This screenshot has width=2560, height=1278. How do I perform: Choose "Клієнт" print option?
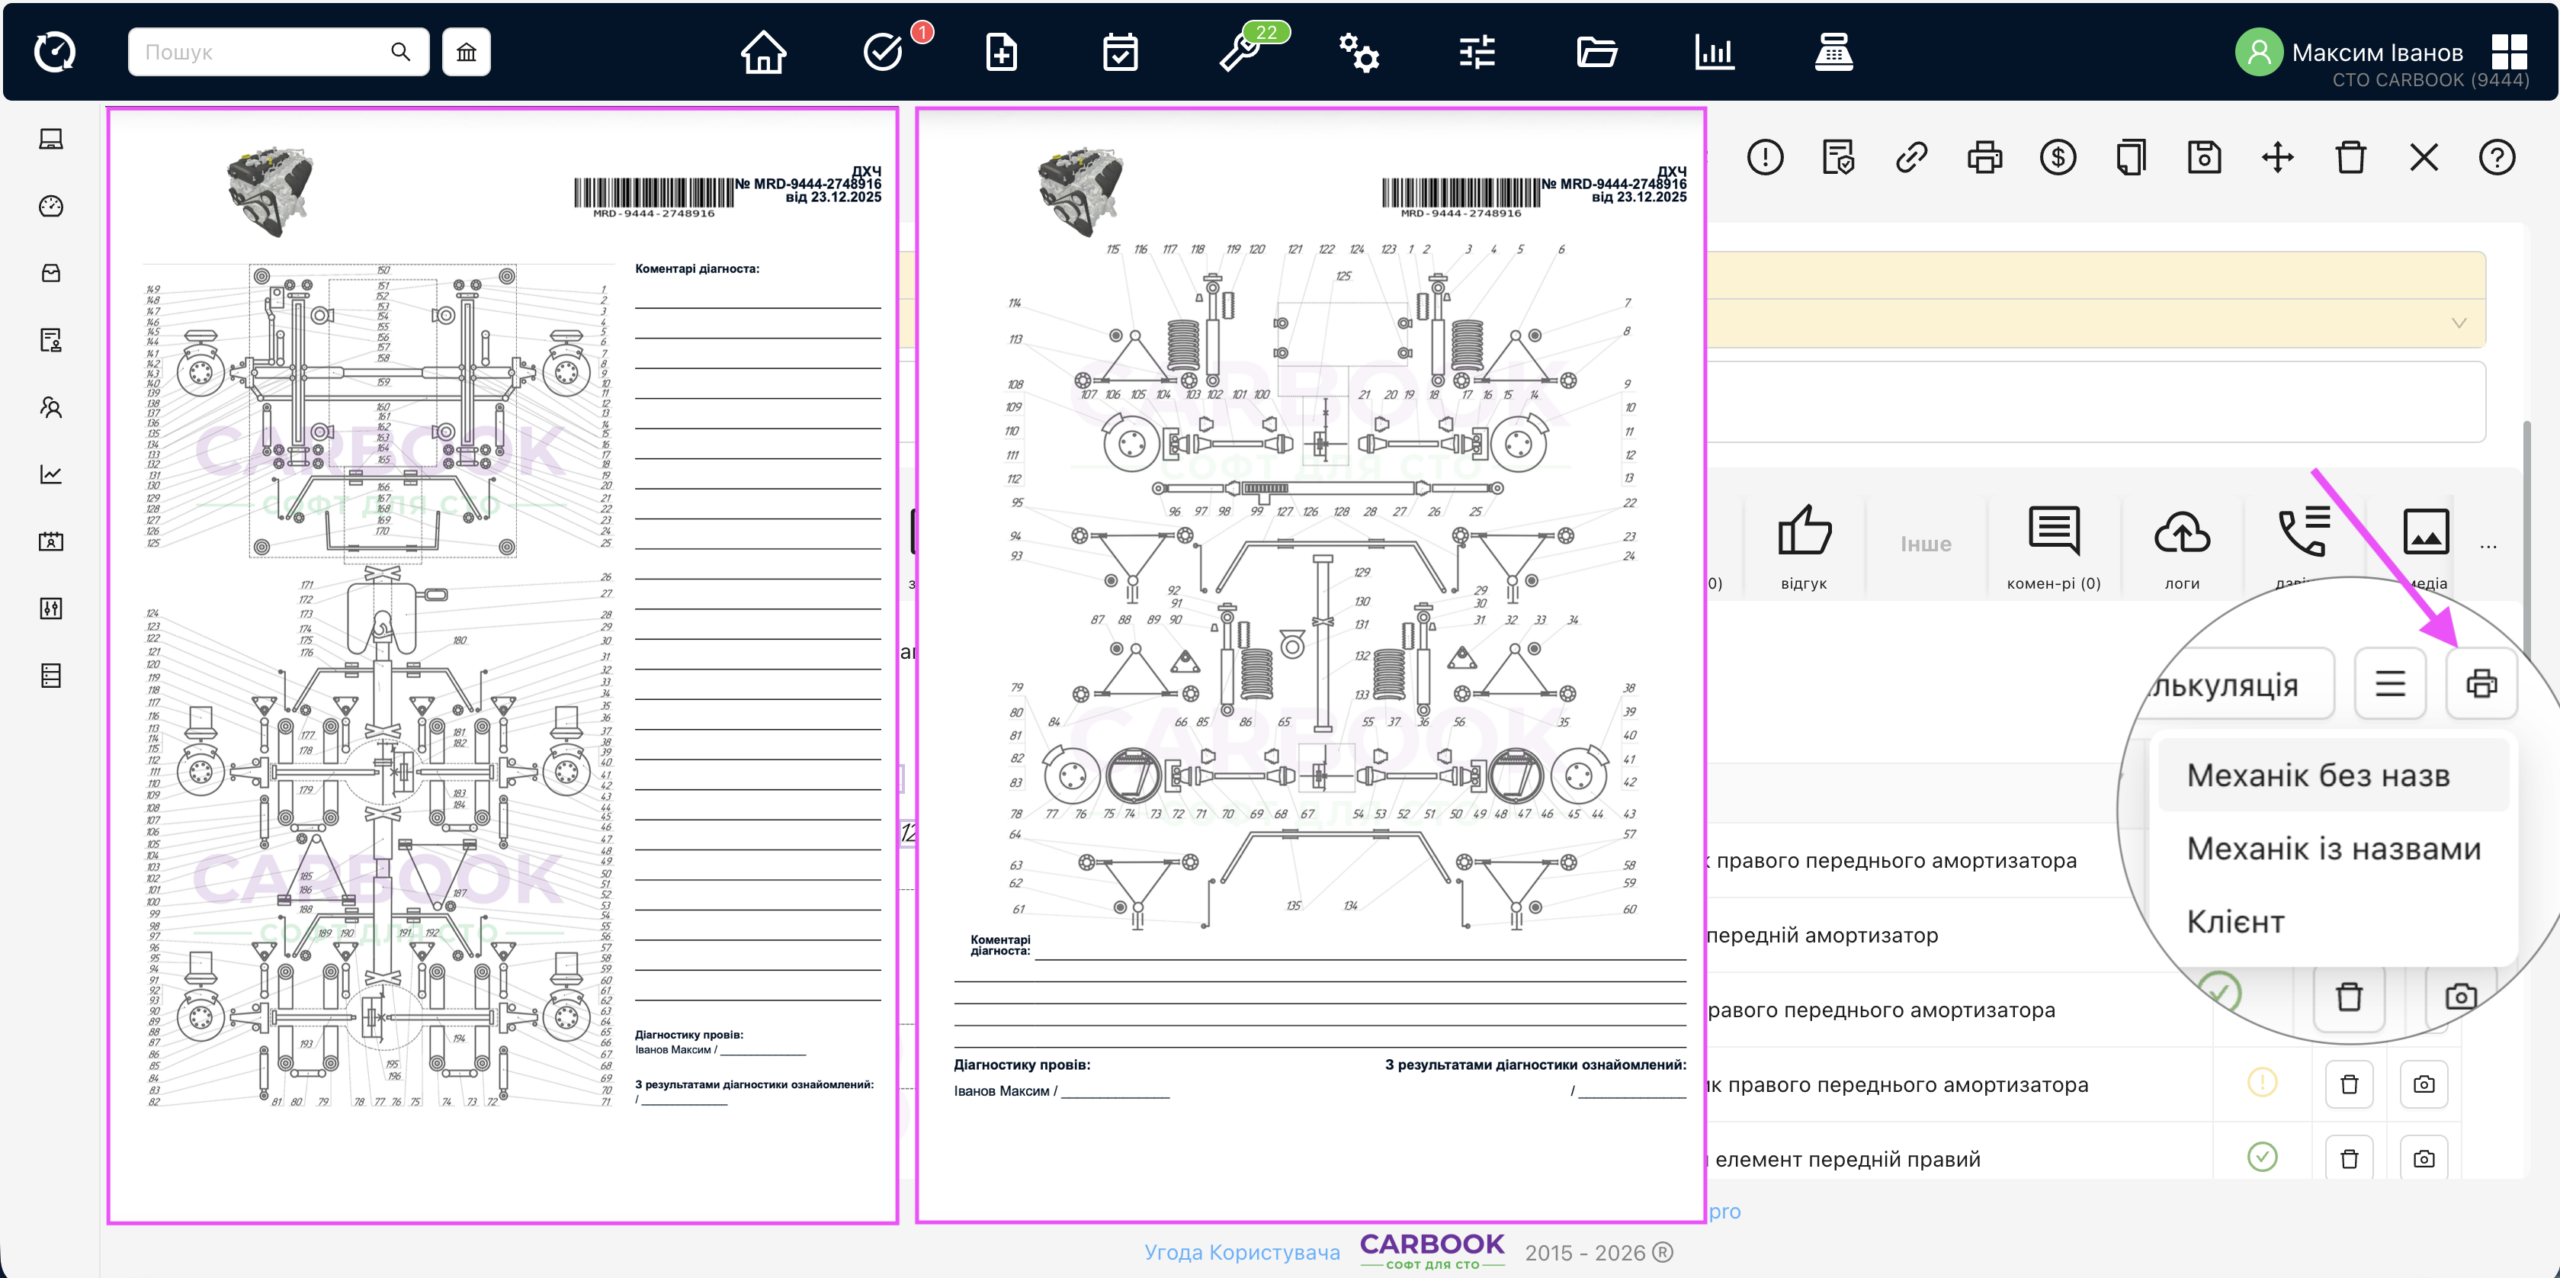2236,921
